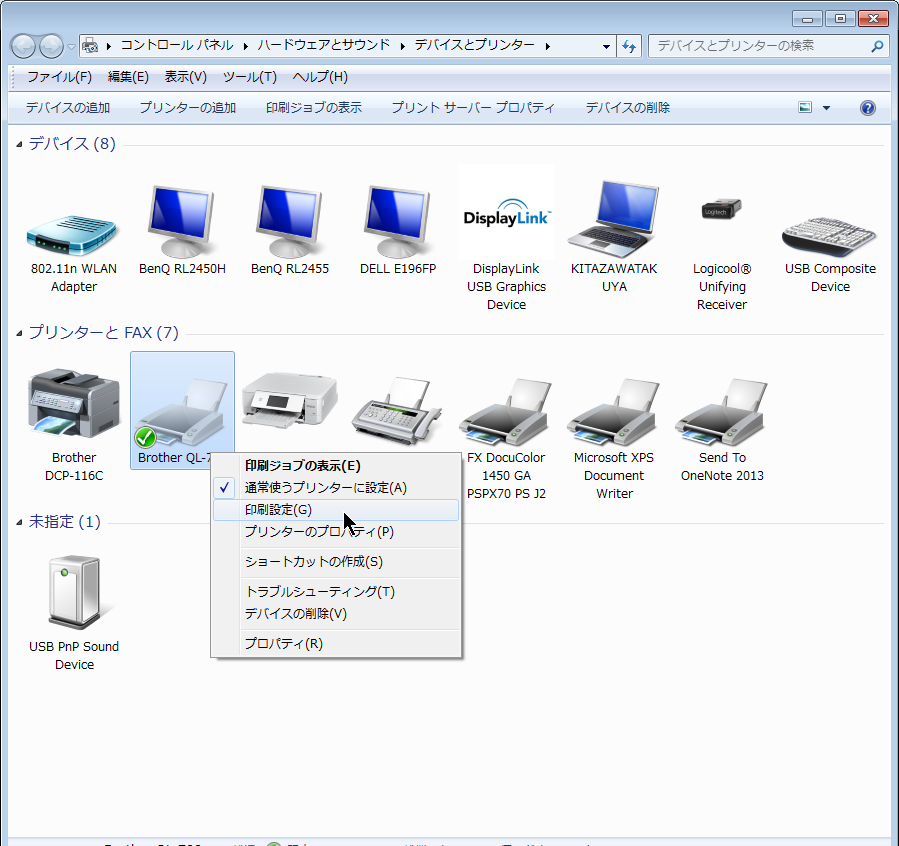This screenshot has width=899, height=846.
Task: Choose デバイスの削除(V) from the context menu
Action: coord(336,613)
